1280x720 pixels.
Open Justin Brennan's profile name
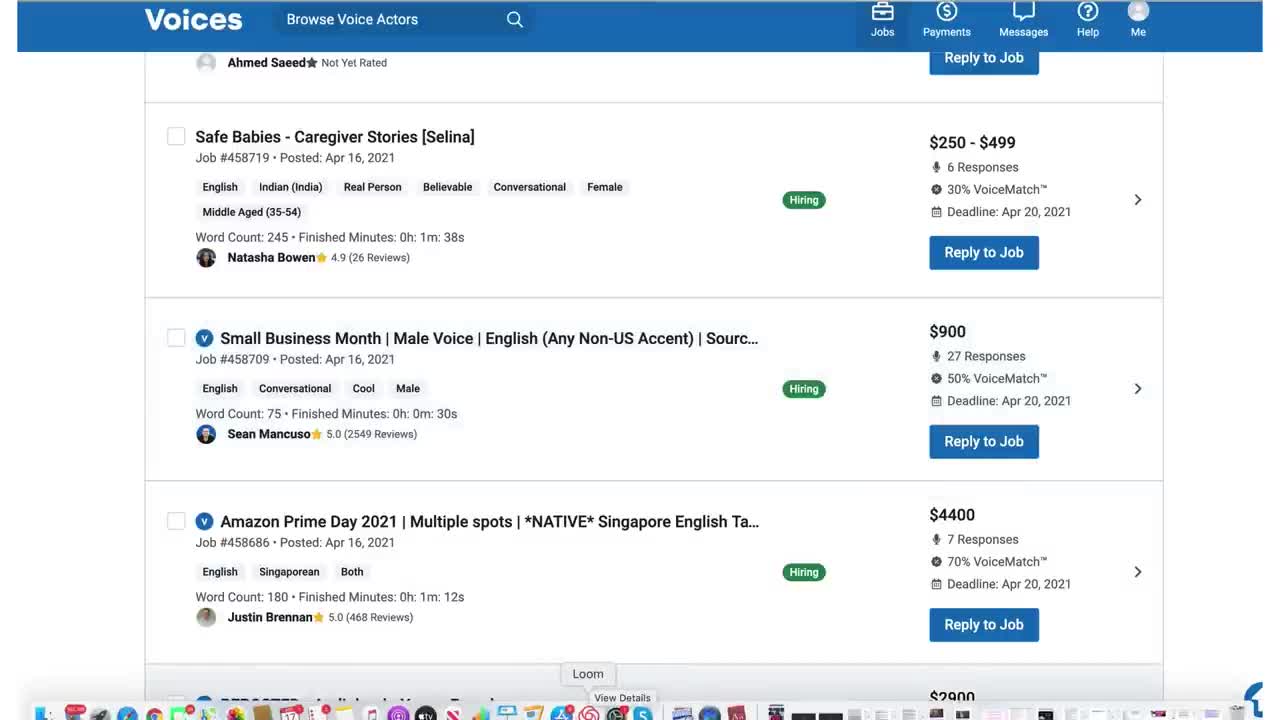pos(270,617)
